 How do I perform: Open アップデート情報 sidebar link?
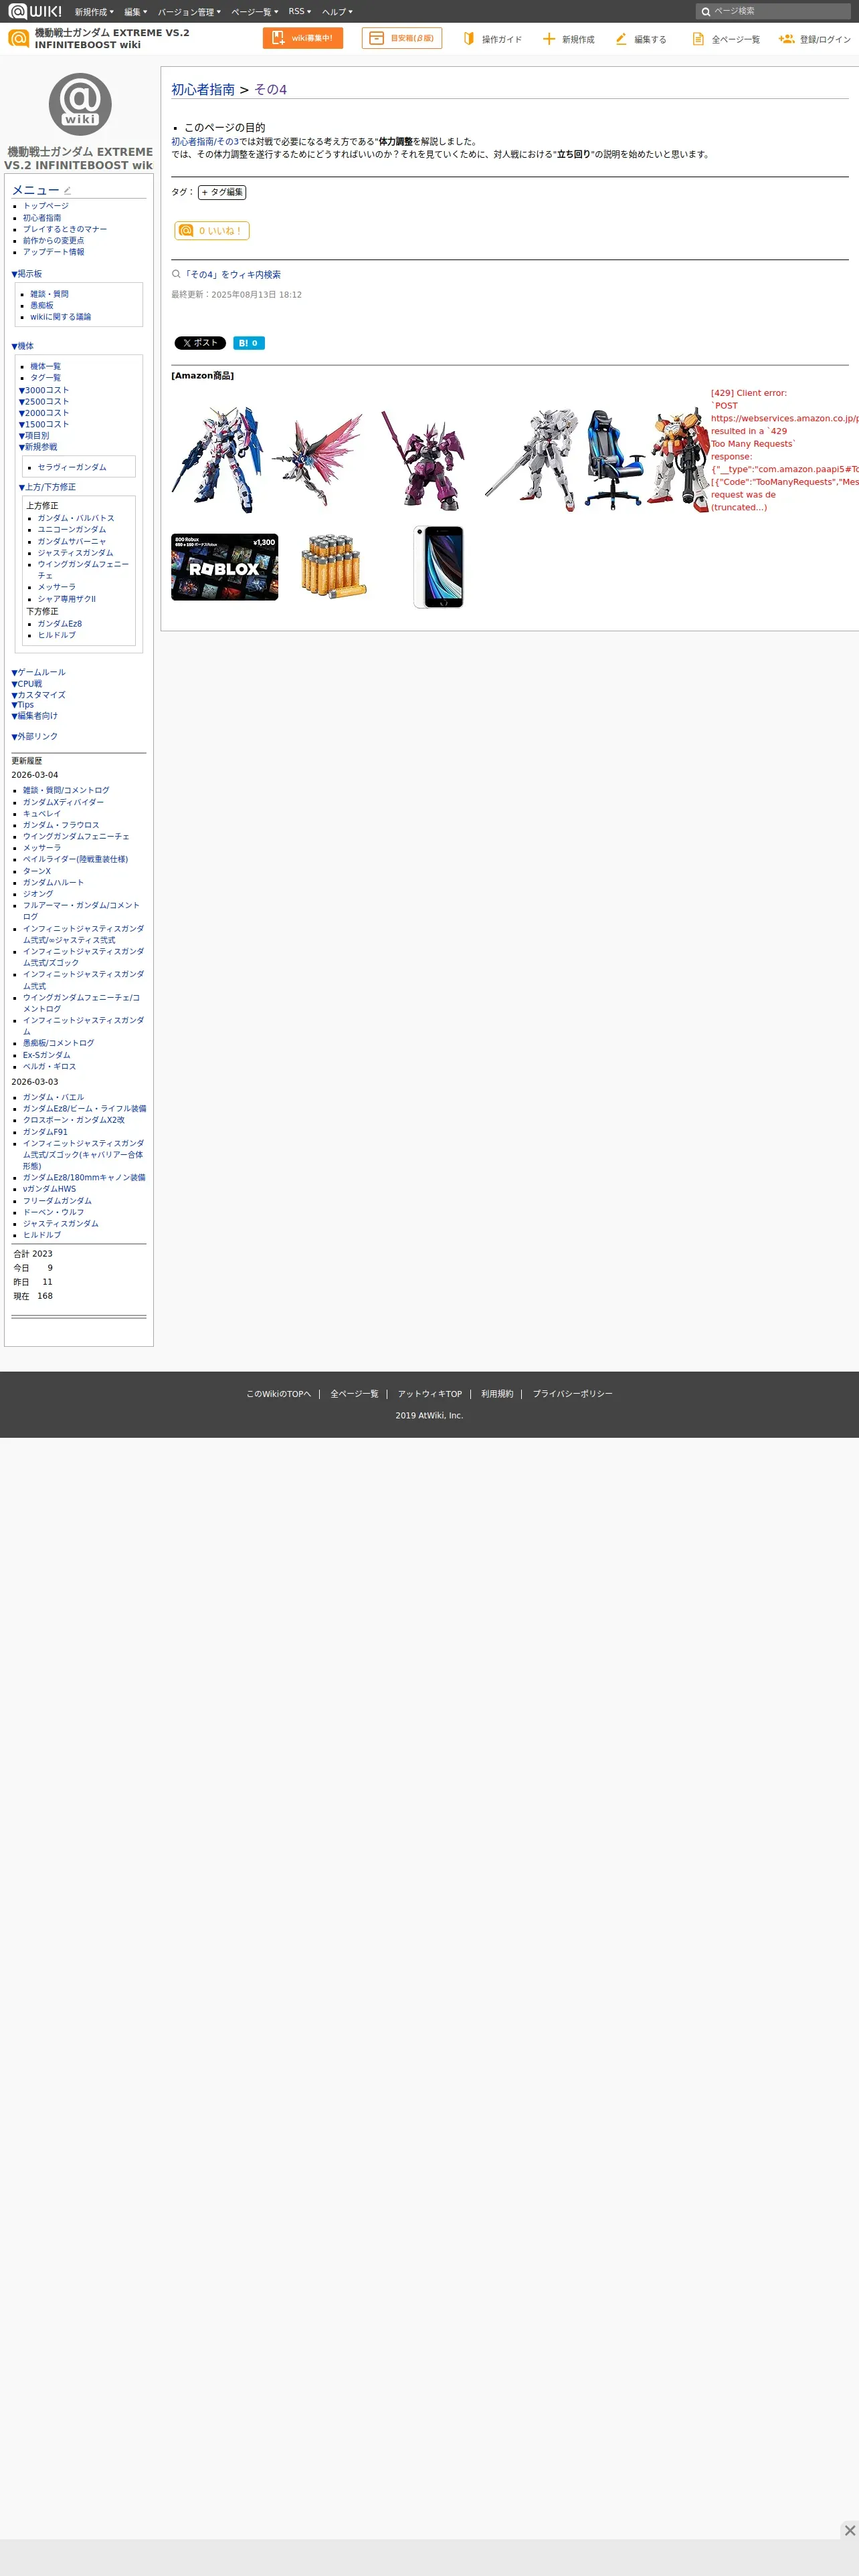[54, 252]
